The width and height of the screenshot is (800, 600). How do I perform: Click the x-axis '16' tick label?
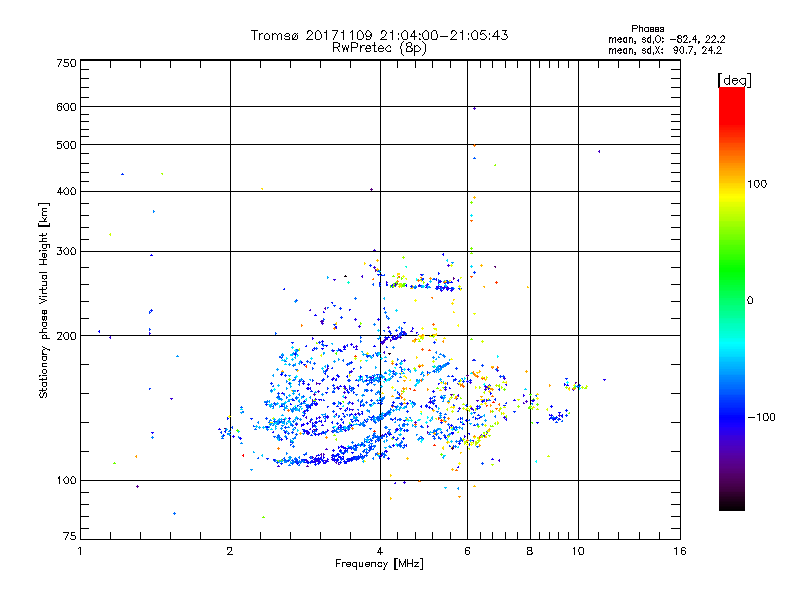tap(680, 551)
